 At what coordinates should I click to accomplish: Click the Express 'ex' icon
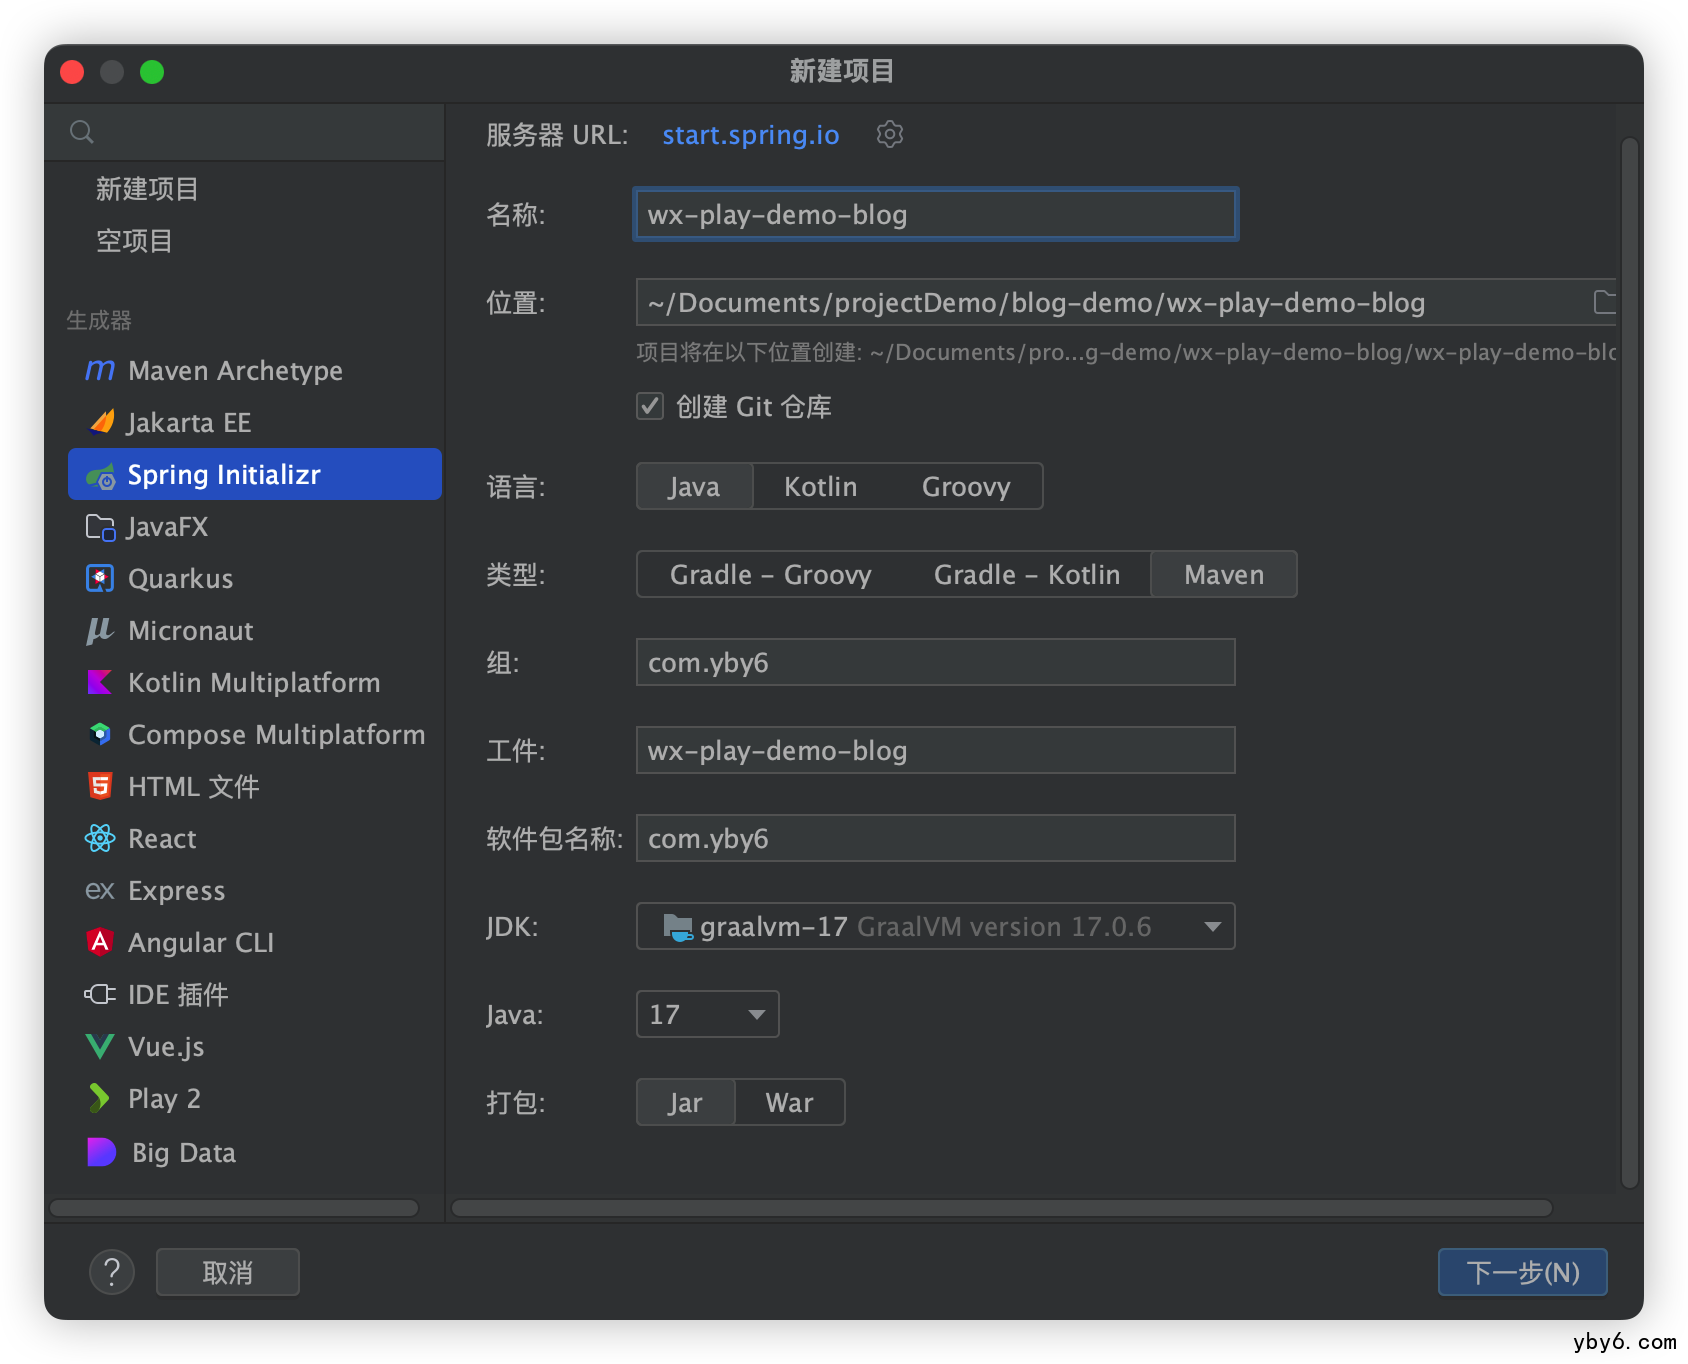100,890
